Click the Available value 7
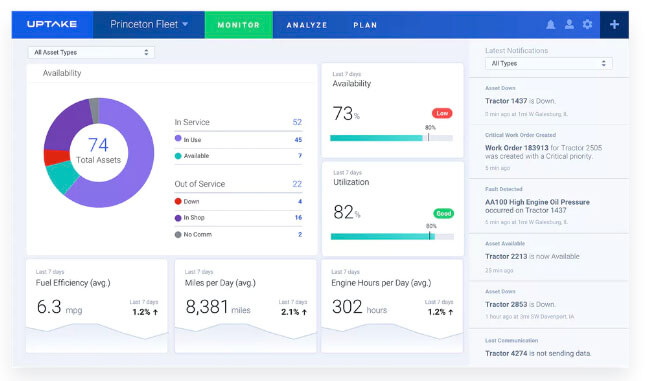 pyautogui.click(x=300, y=156)
